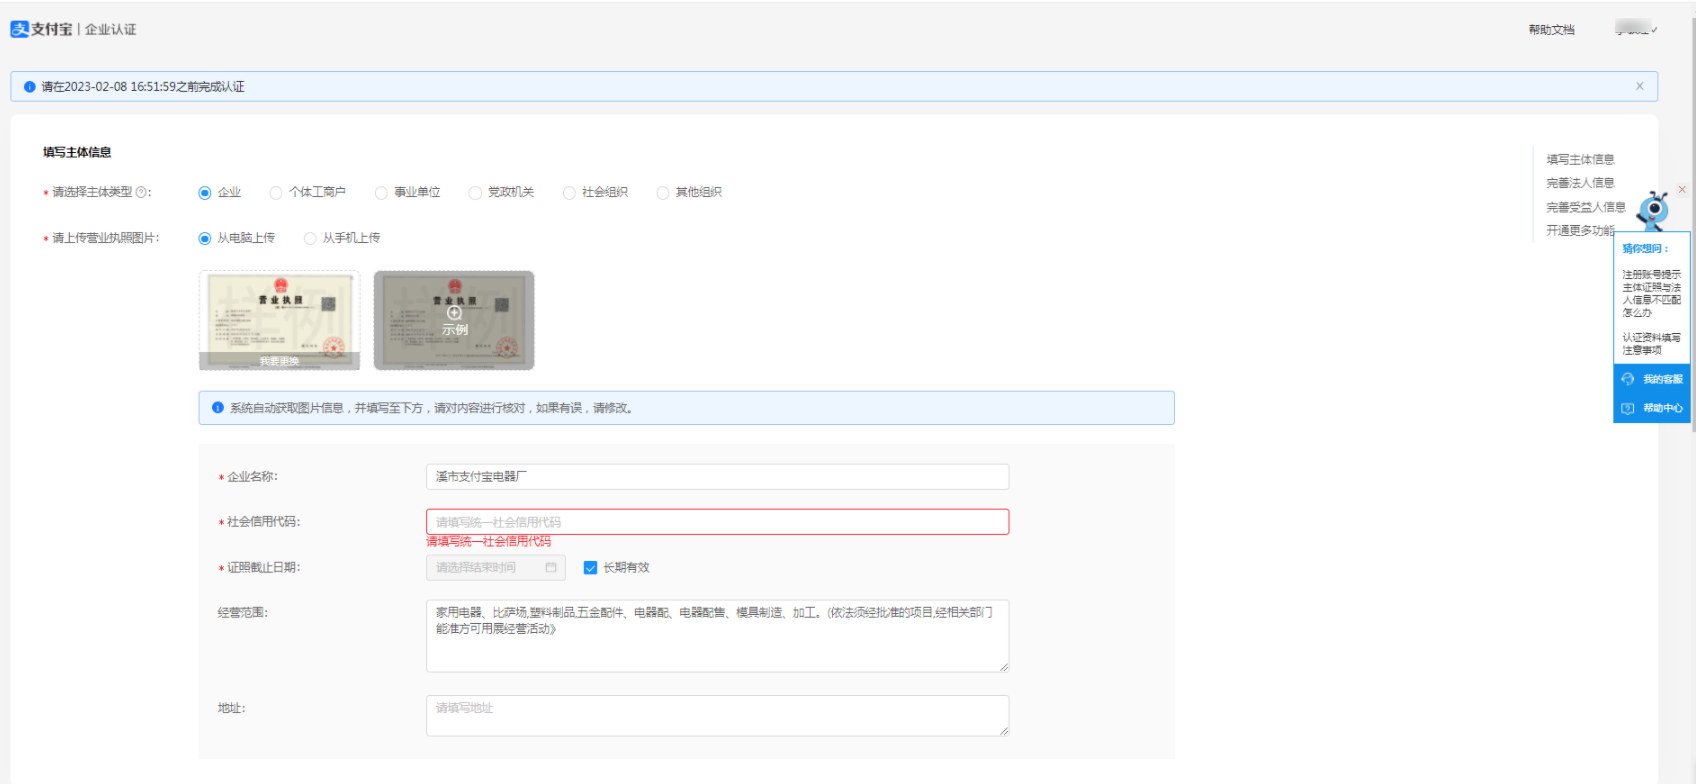Click the 企业名称 input field
This screenshot has width=1696, height=784.
(x=717, y=477)
